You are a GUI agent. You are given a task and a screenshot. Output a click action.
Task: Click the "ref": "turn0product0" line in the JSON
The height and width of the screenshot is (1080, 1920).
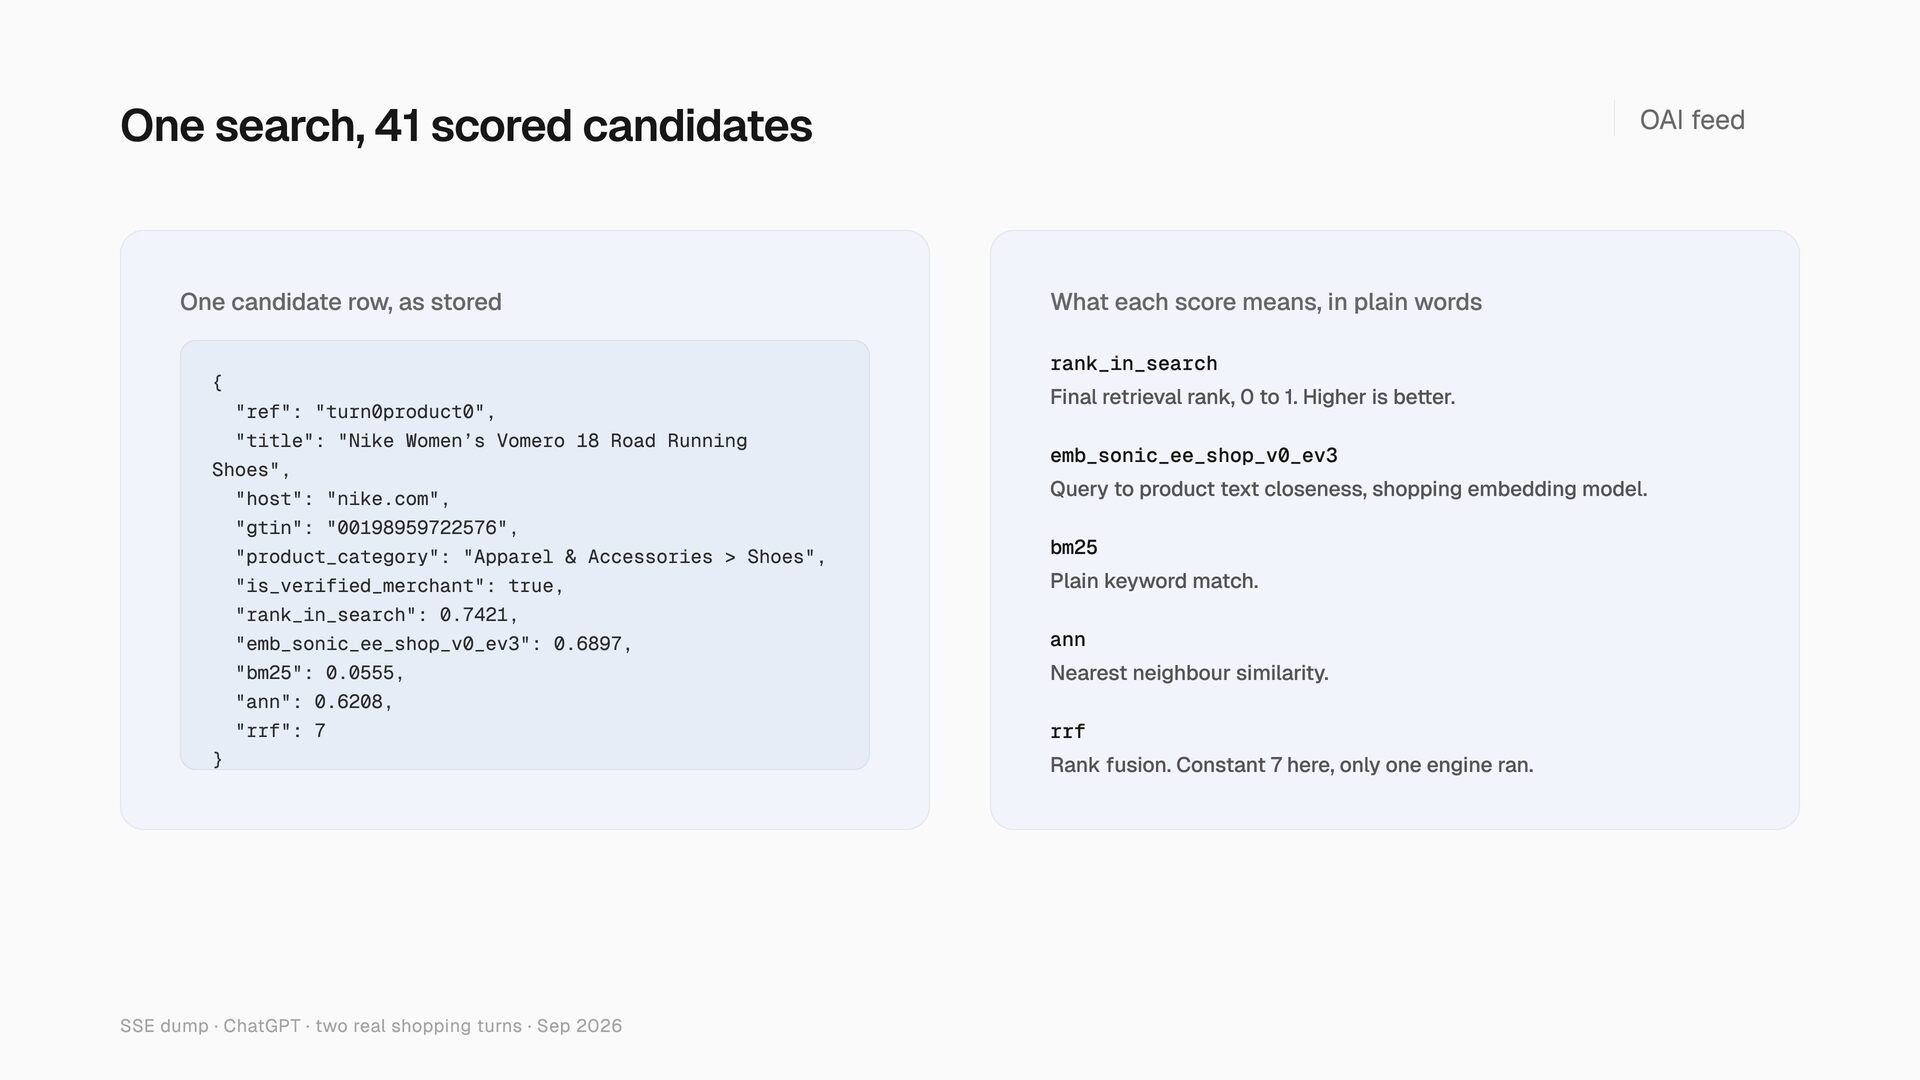(365, 412)
